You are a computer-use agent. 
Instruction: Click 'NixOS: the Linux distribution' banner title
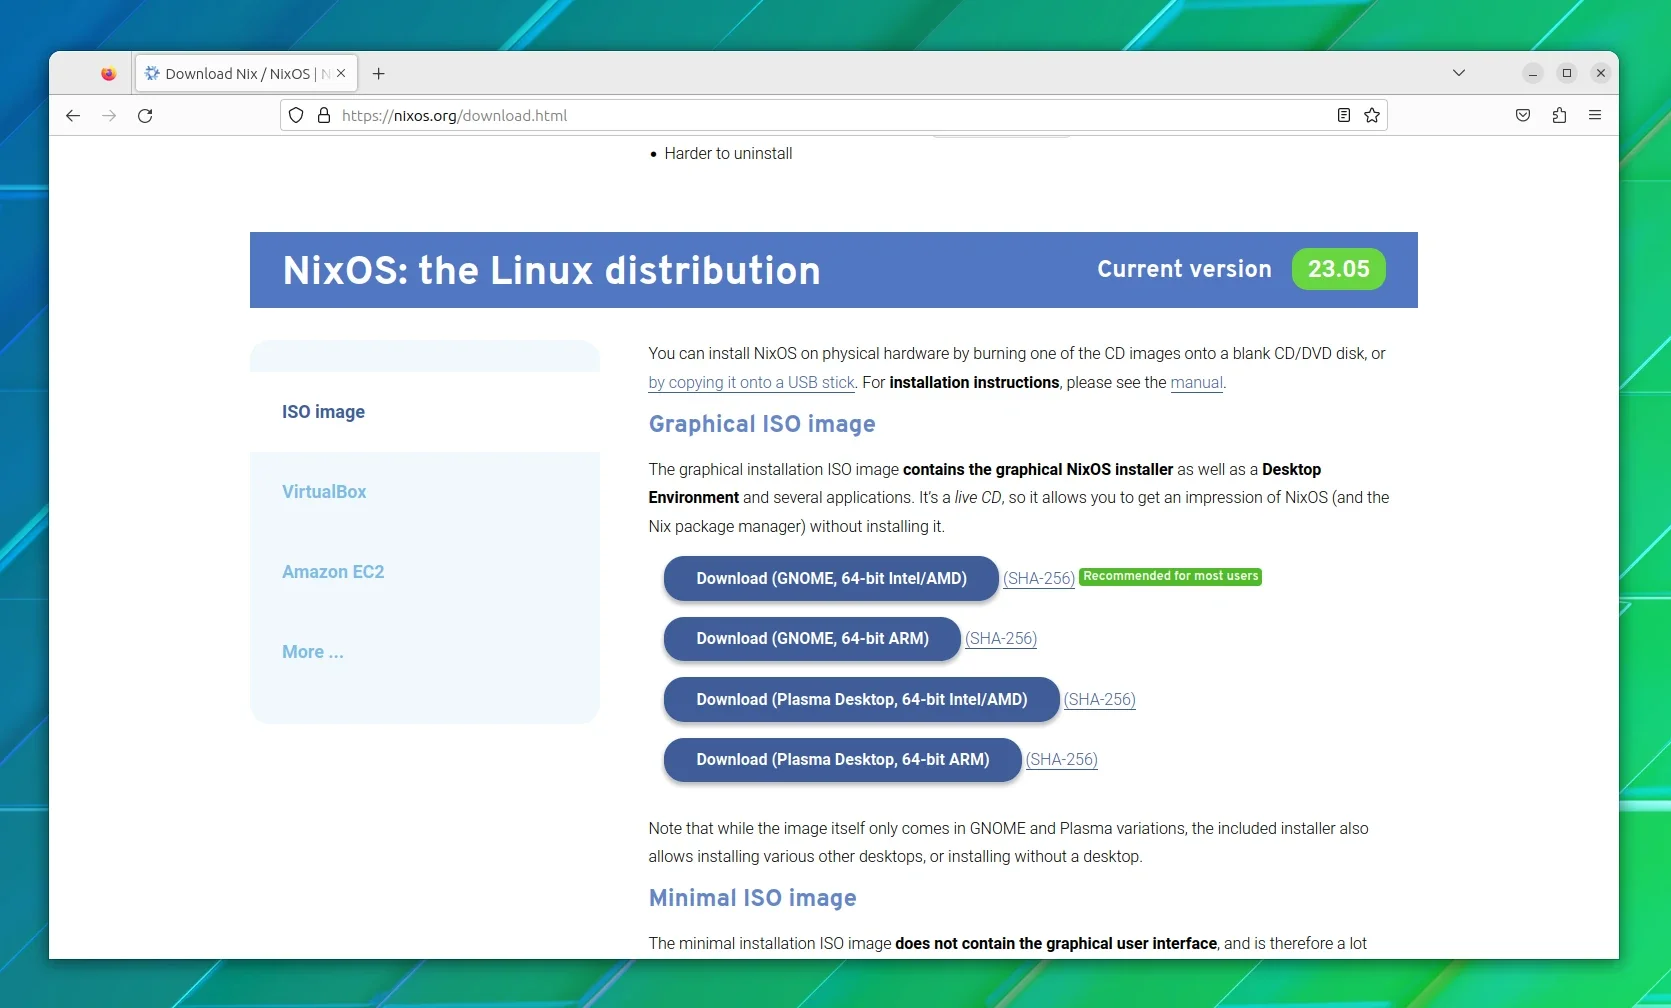(552, 271)
